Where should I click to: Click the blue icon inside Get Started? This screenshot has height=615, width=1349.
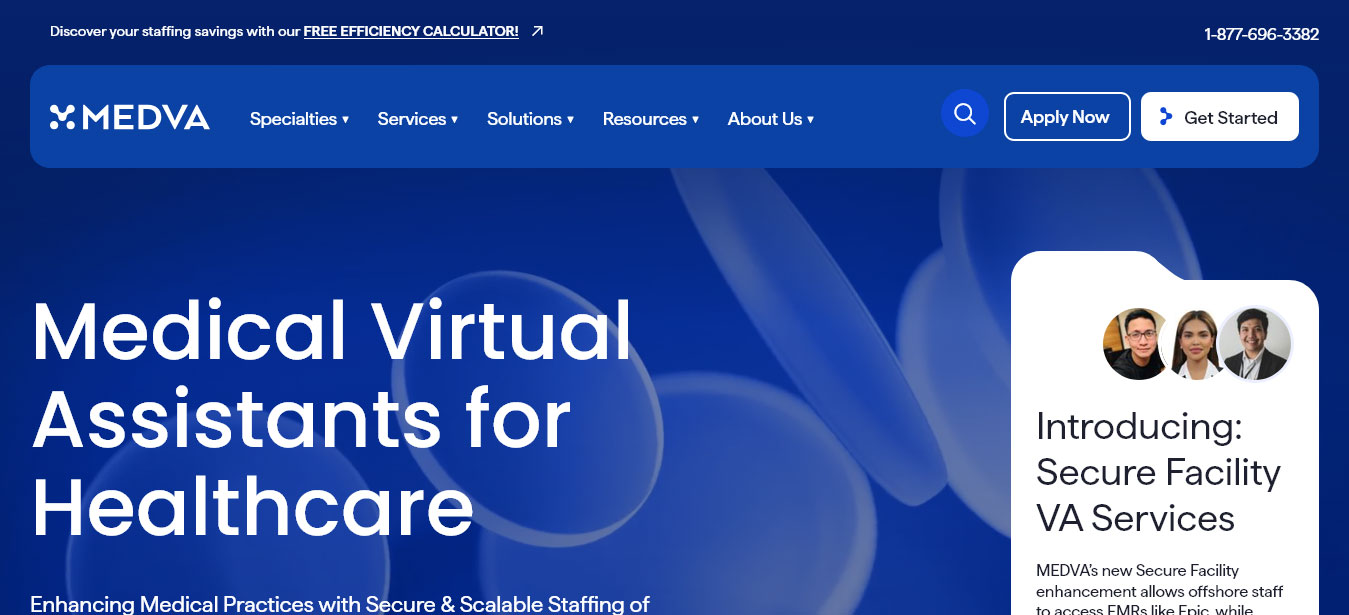tap(1166, 117)
